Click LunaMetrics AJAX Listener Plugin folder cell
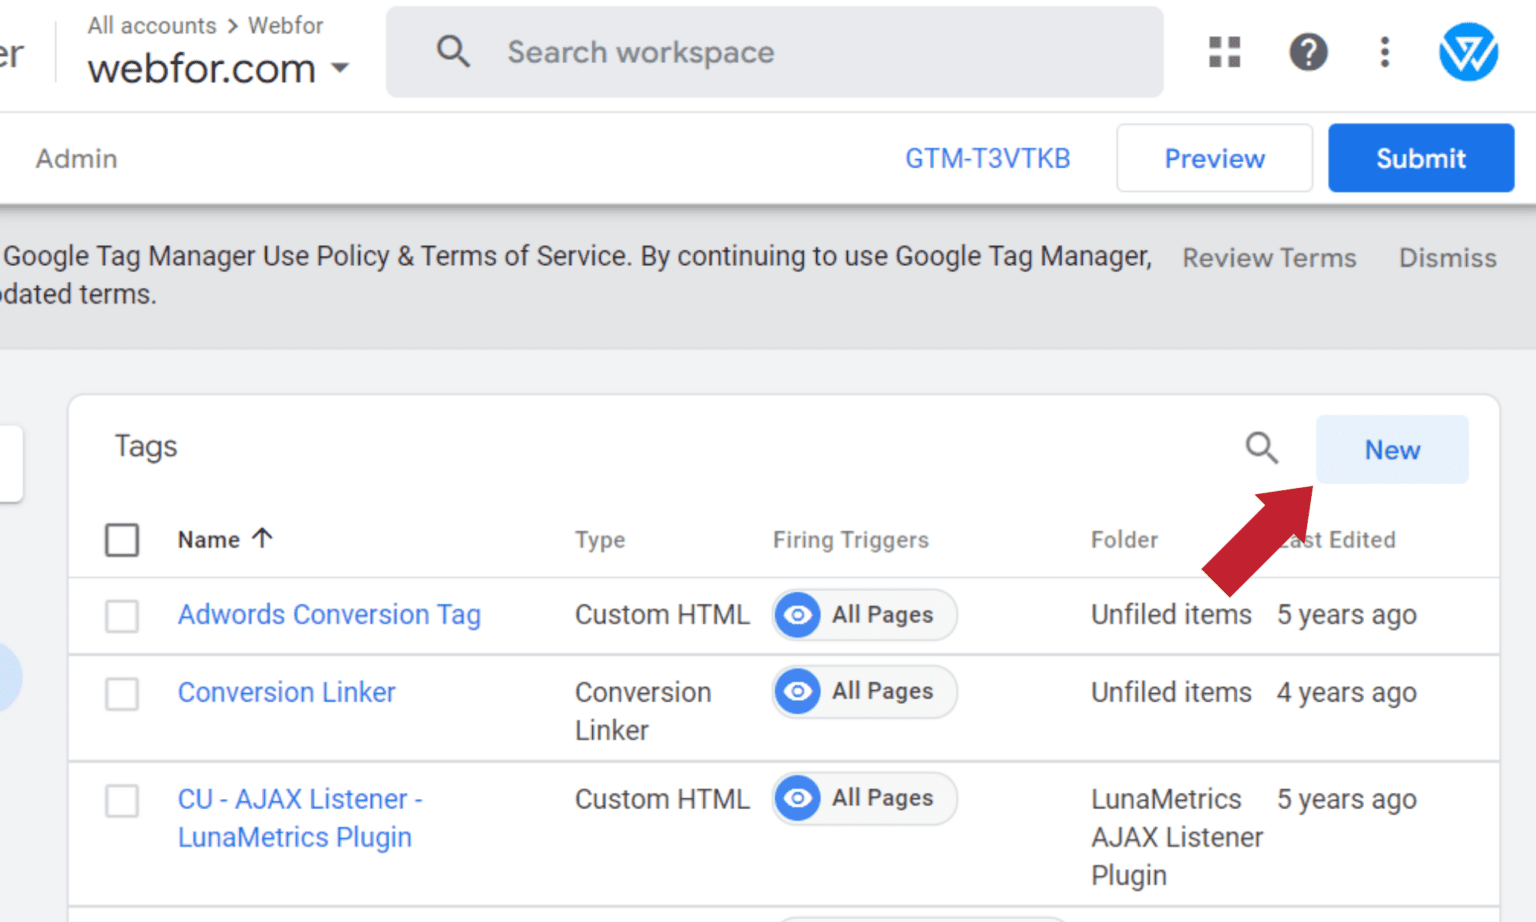The width and height of the screenshot is (1536, 922). pos(1177,837)
